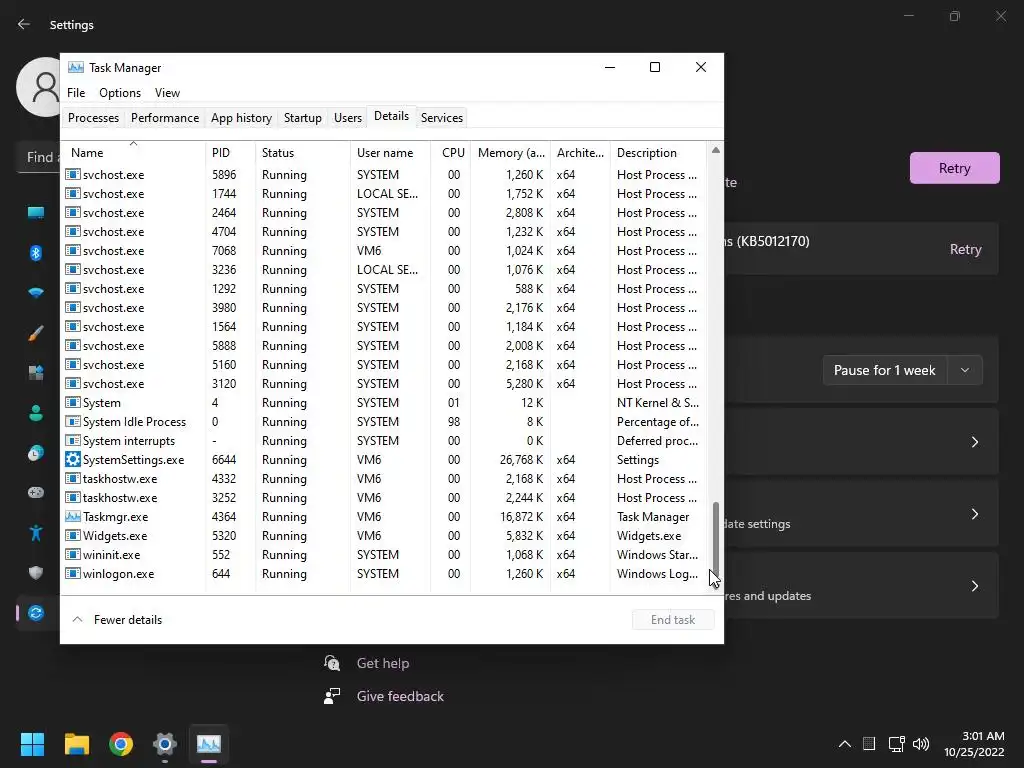Screen dimensions: 1024x768
Task: Select the taskhostw.exe row with PID 4332
Action: point(384,479)
